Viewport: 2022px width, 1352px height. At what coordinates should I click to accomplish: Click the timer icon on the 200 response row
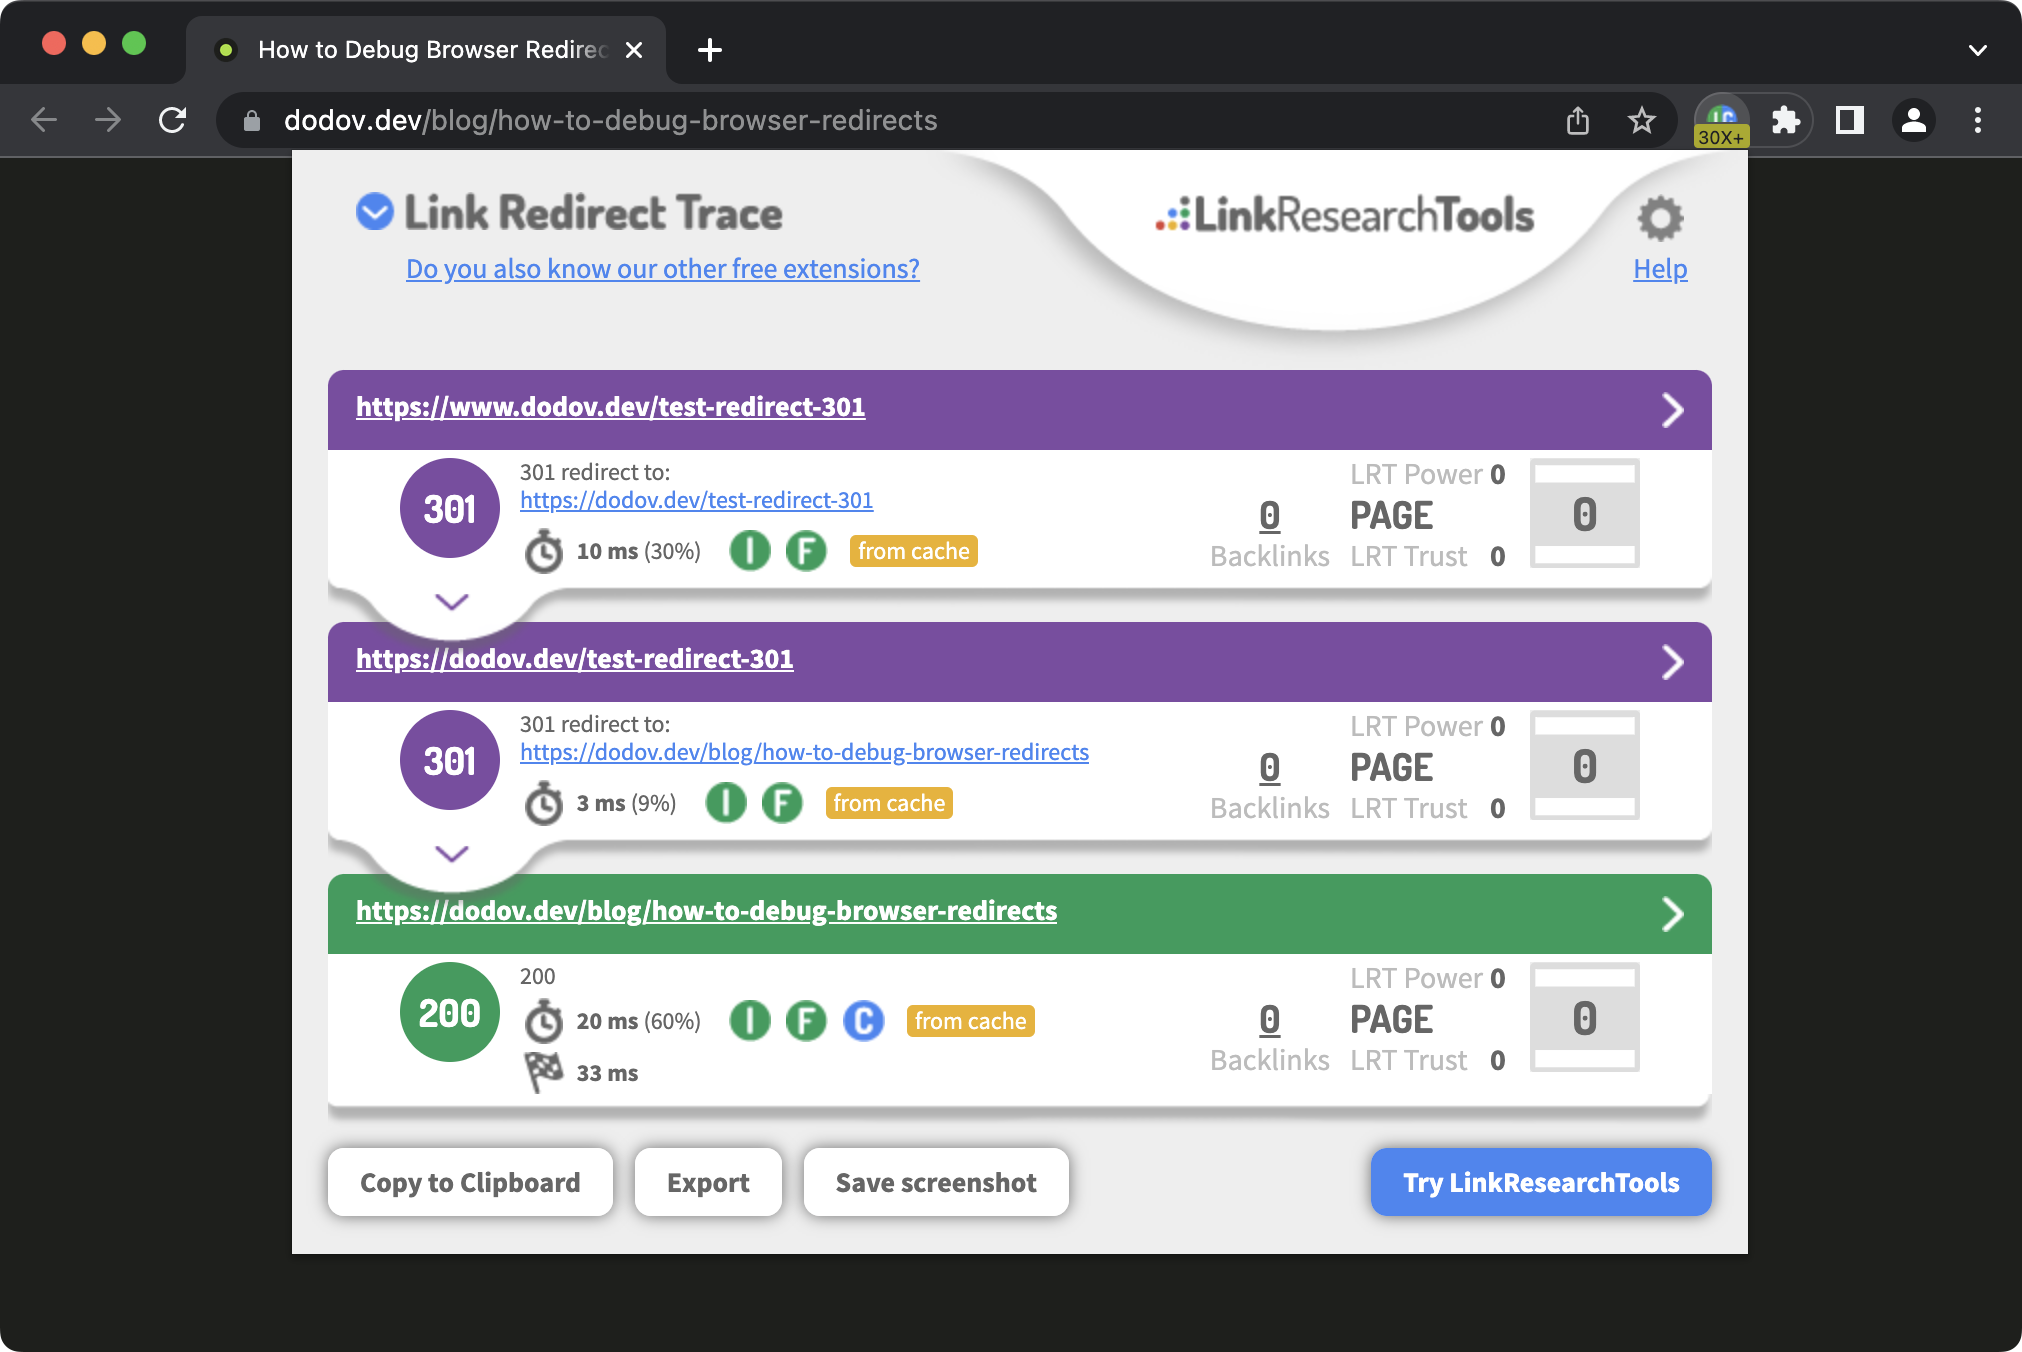point(545,1020)
